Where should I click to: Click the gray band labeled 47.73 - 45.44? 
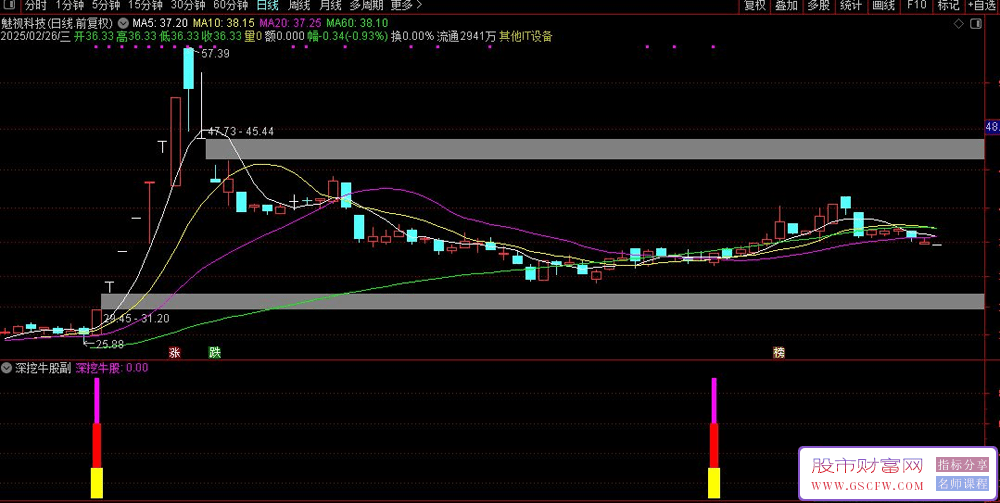click(596, 149)
